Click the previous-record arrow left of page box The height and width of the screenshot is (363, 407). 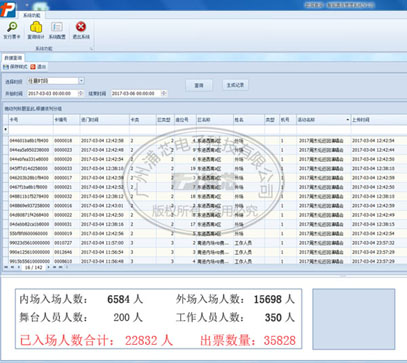click(19, 267)
